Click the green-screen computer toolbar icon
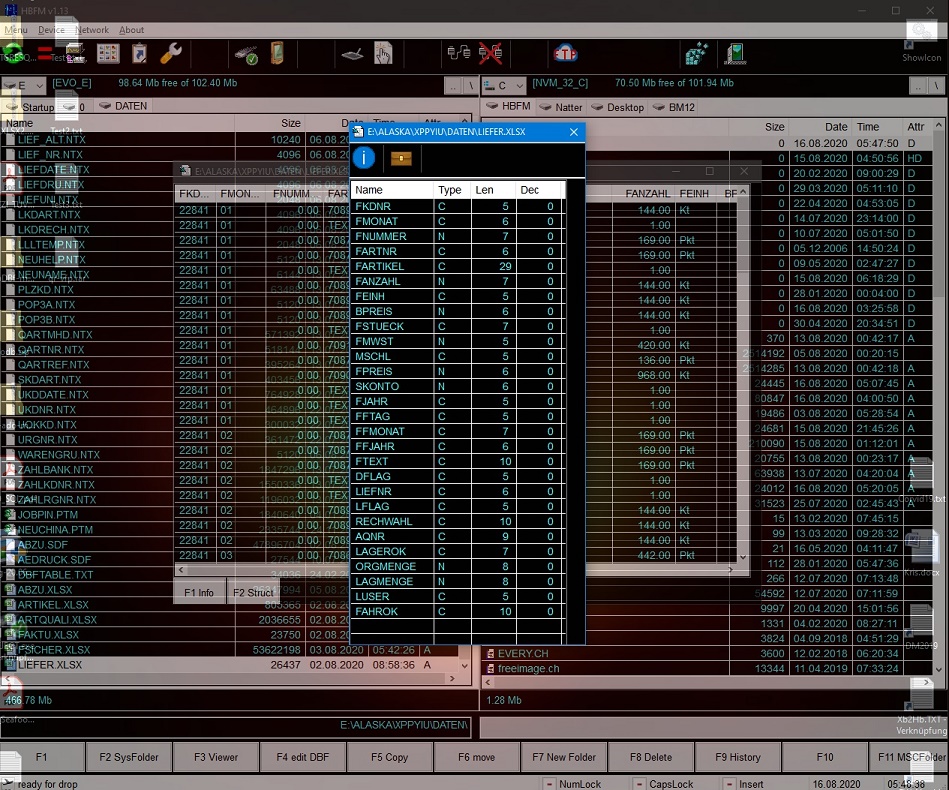949x790 pixels. pyautogui.click(x=735, y=53)
